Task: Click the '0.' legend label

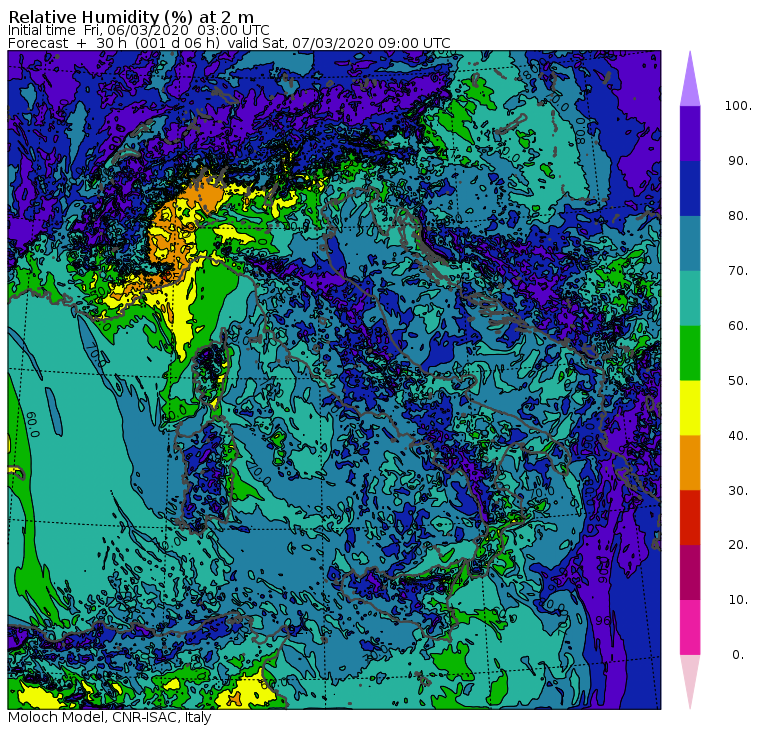Action: [x=738, y=655]
